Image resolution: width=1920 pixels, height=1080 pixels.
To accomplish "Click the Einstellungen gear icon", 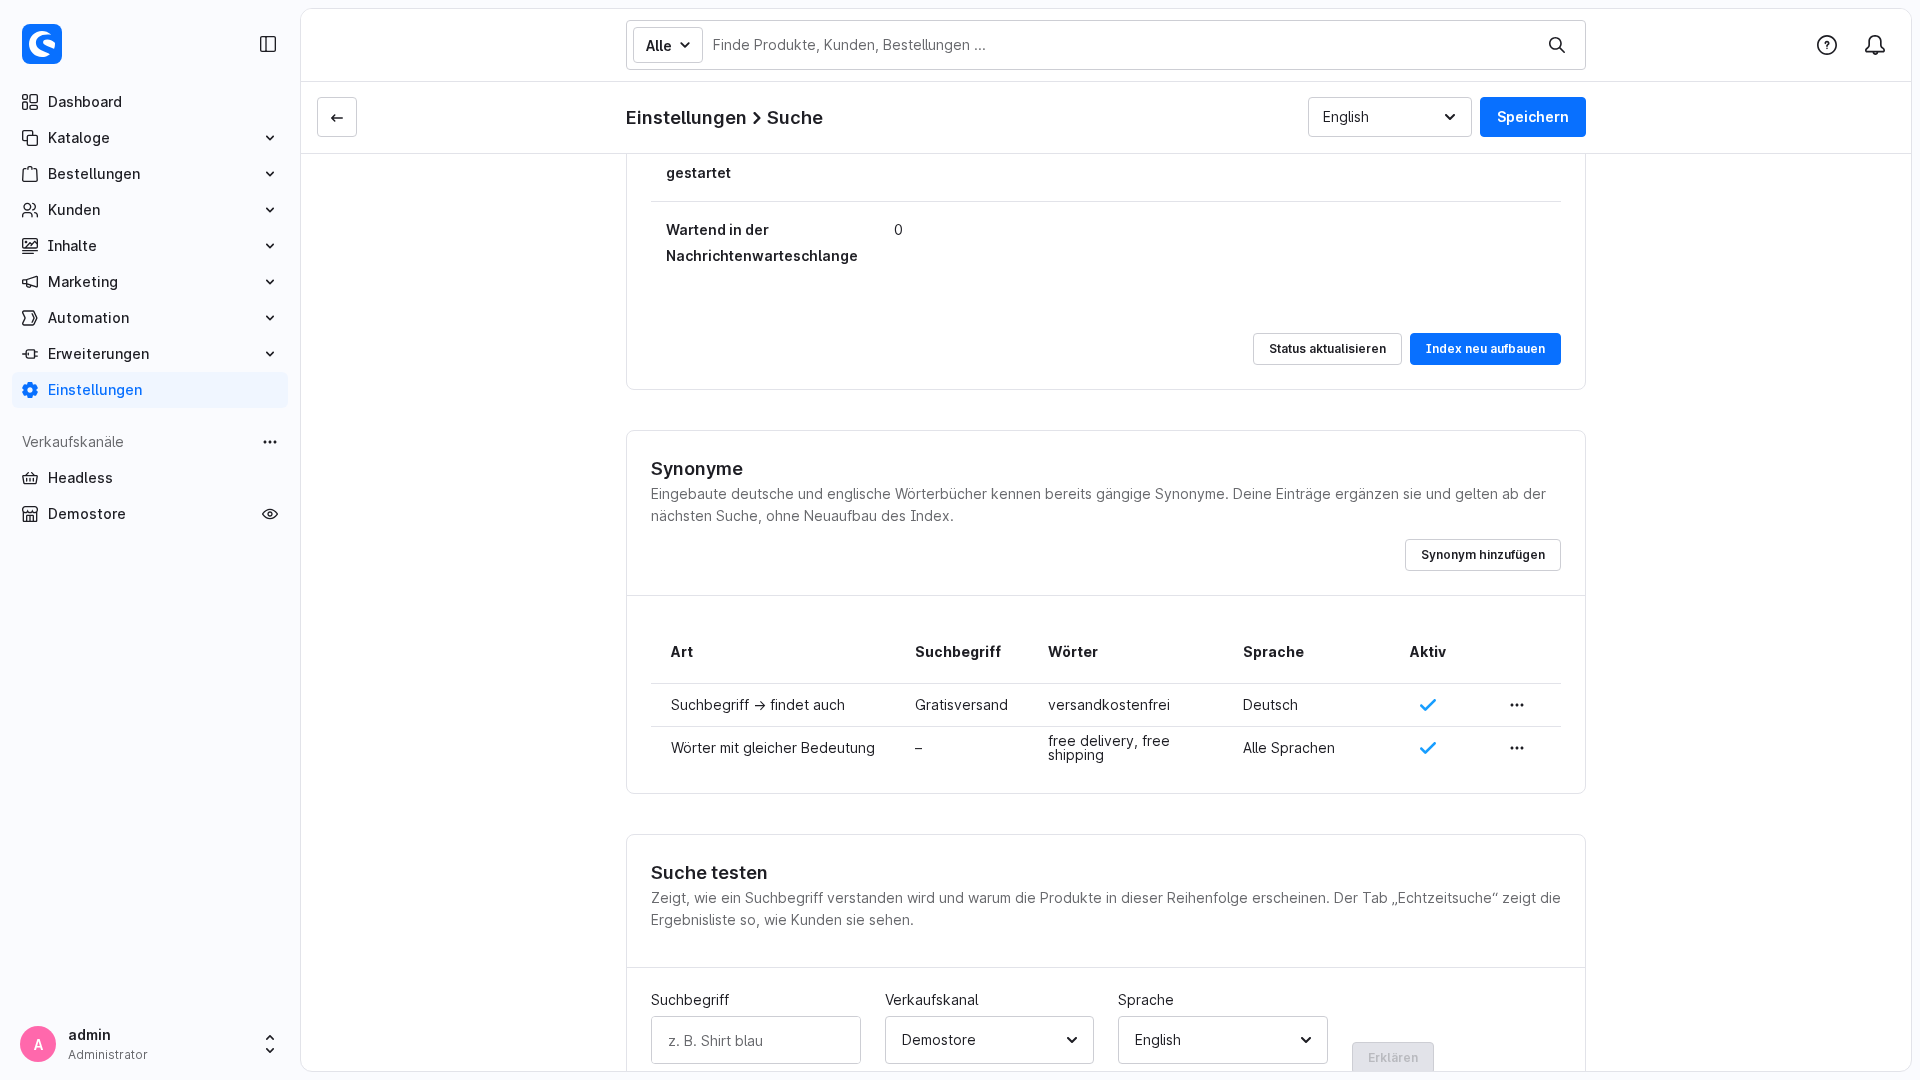I will 30,390.
